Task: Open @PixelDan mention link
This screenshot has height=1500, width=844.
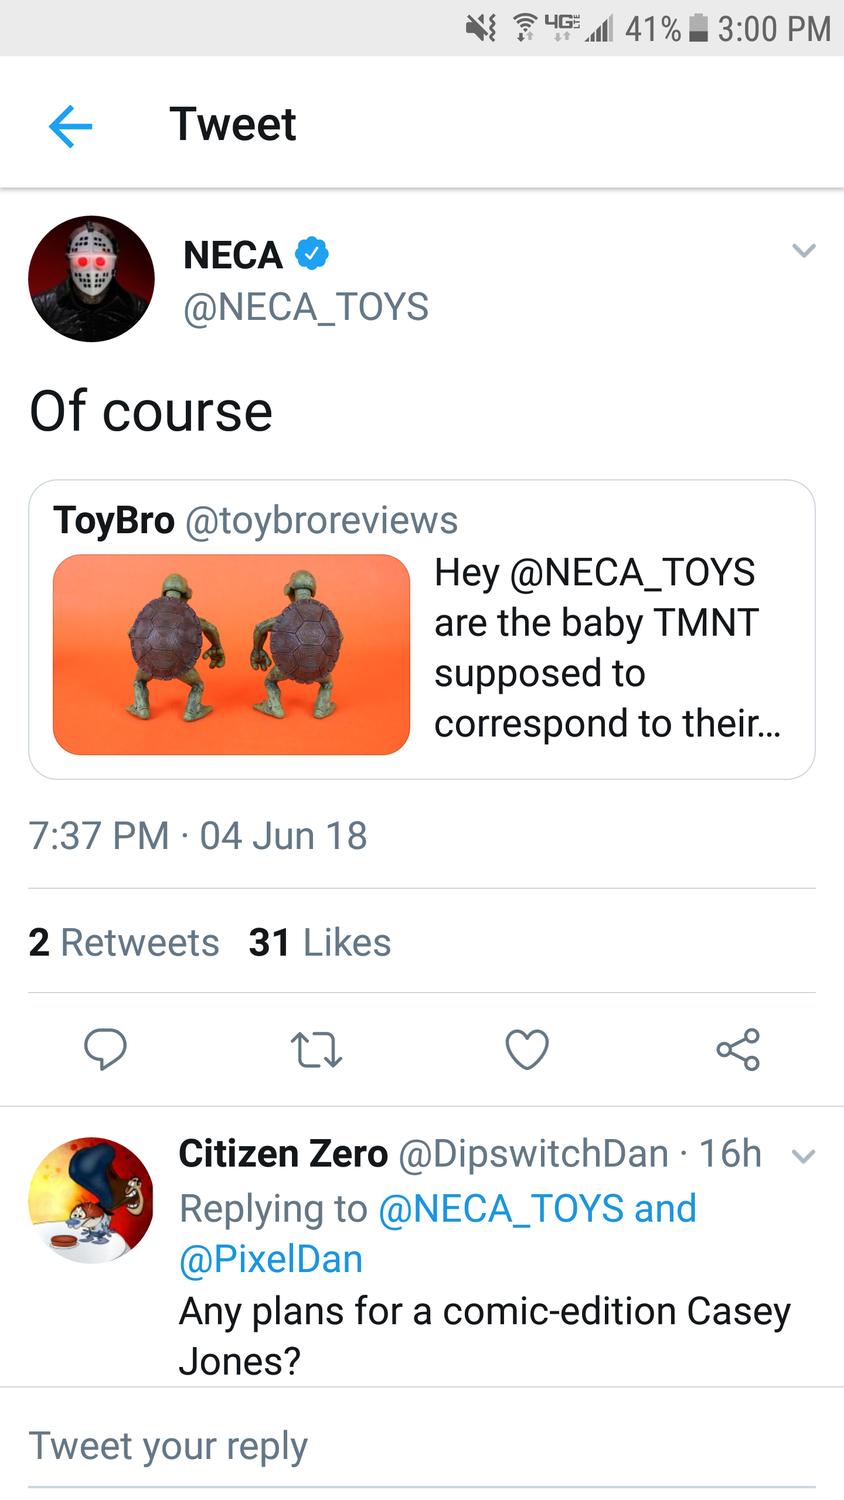Action: pyautogui.click(x=270, y=1259)
